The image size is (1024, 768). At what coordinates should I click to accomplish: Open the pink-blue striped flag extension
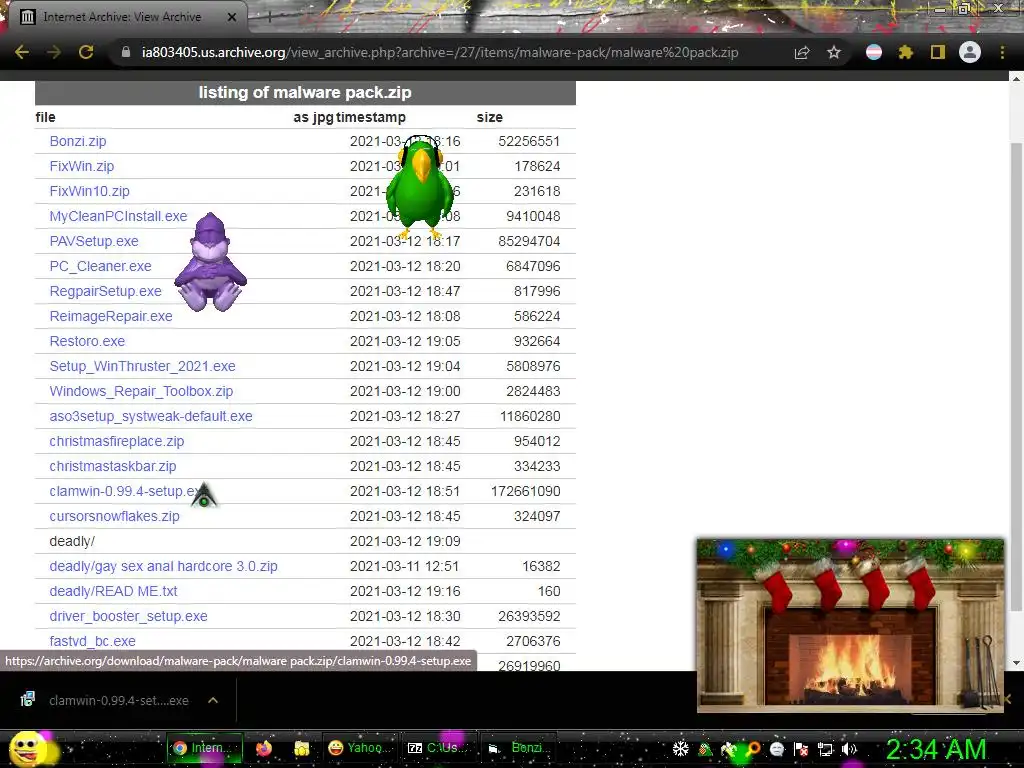point(874,52)
